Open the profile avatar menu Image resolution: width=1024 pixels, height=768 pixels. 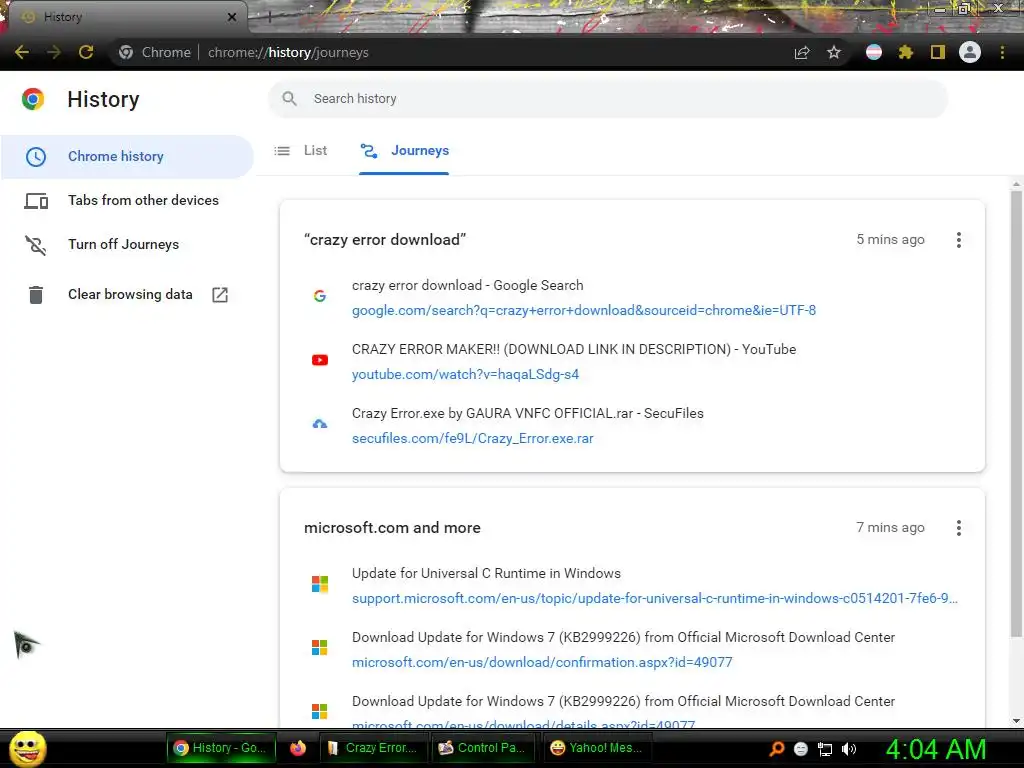click(970, 52)
